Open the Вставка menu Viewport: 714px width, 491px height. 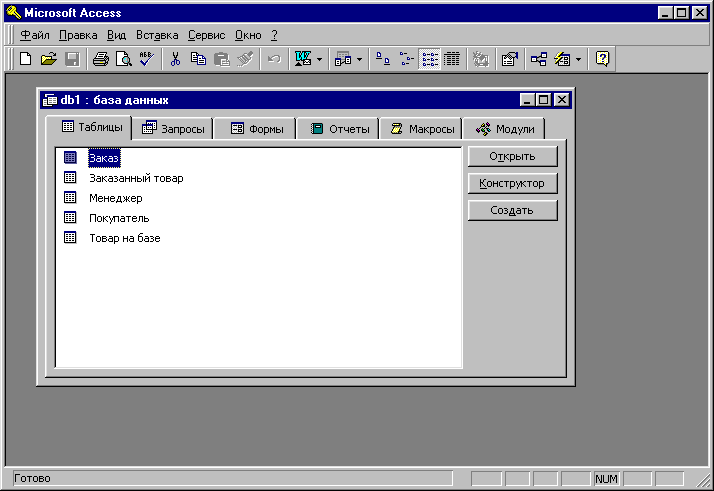157,35
